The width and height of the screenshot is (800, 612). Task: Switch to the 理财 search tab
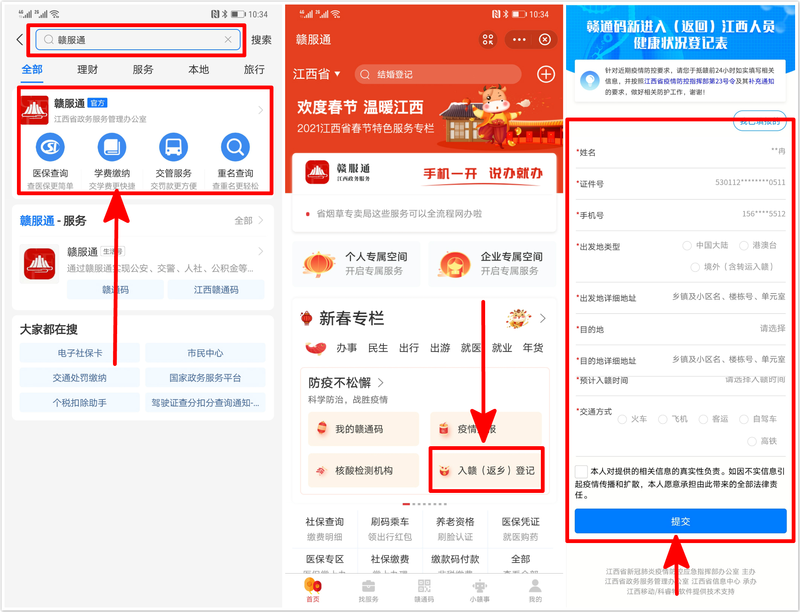[87, 69]
